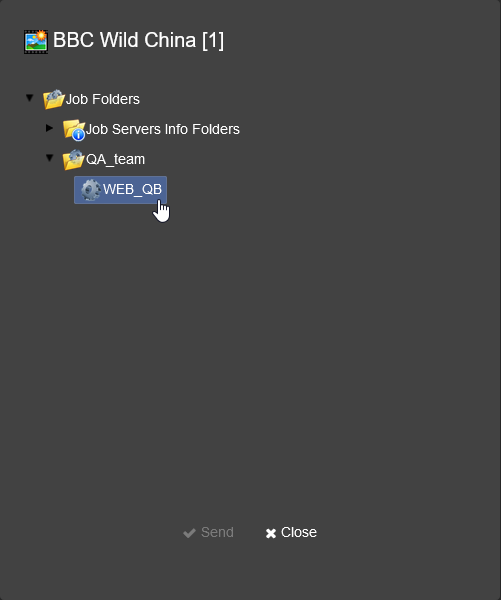Viewport: 501px width, 600px height.
Task: Click the Send button
Action: click(x=208, y=533)
